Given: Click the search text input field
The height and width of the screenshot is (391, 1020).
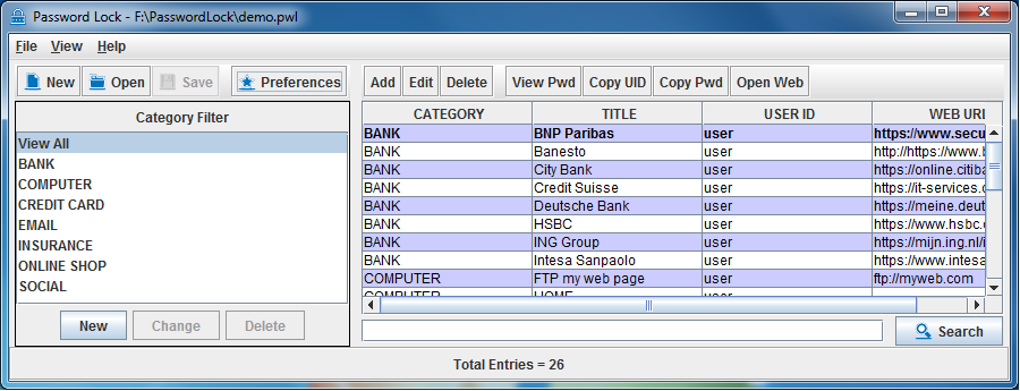Looking at the screenshot, I should (623, 330).
